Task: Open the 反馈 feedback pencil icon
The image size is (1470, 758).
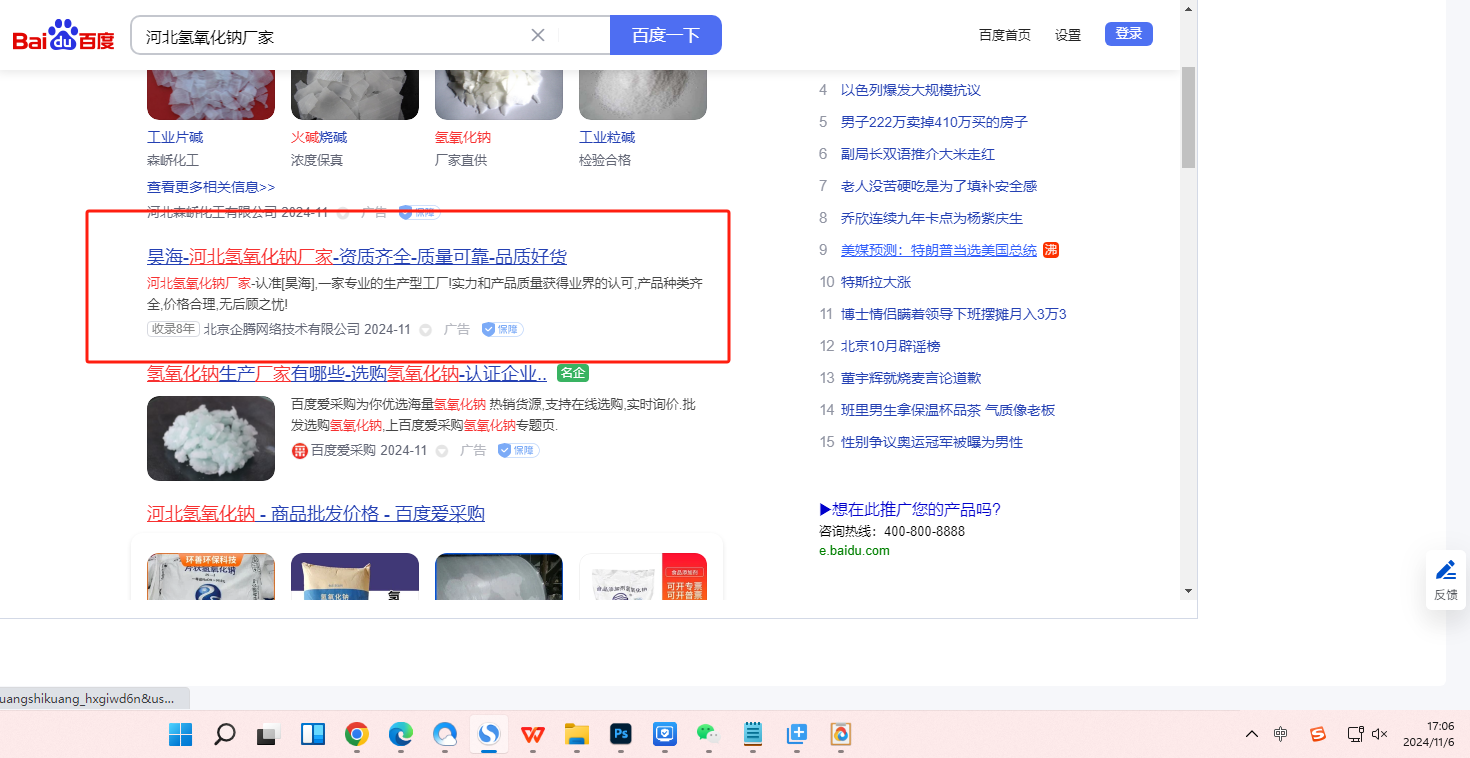Action: (1445, 571)
